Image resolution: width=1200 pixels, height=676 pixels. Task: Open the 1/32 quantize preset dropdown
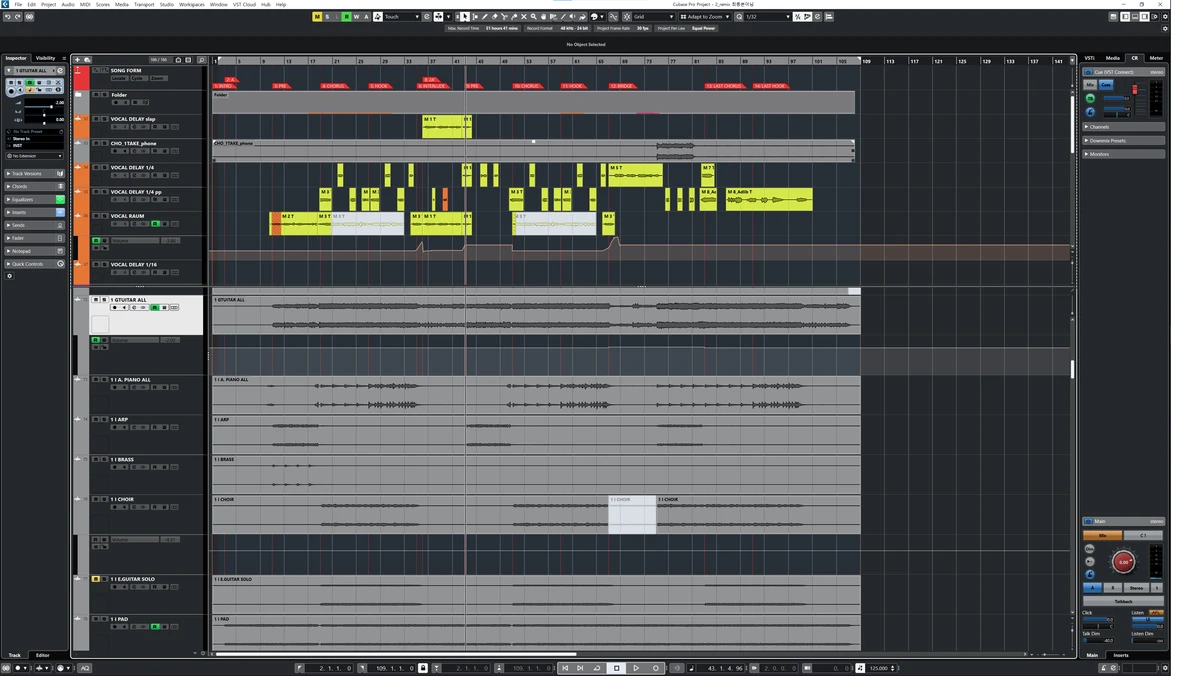(x=768, y=17)
